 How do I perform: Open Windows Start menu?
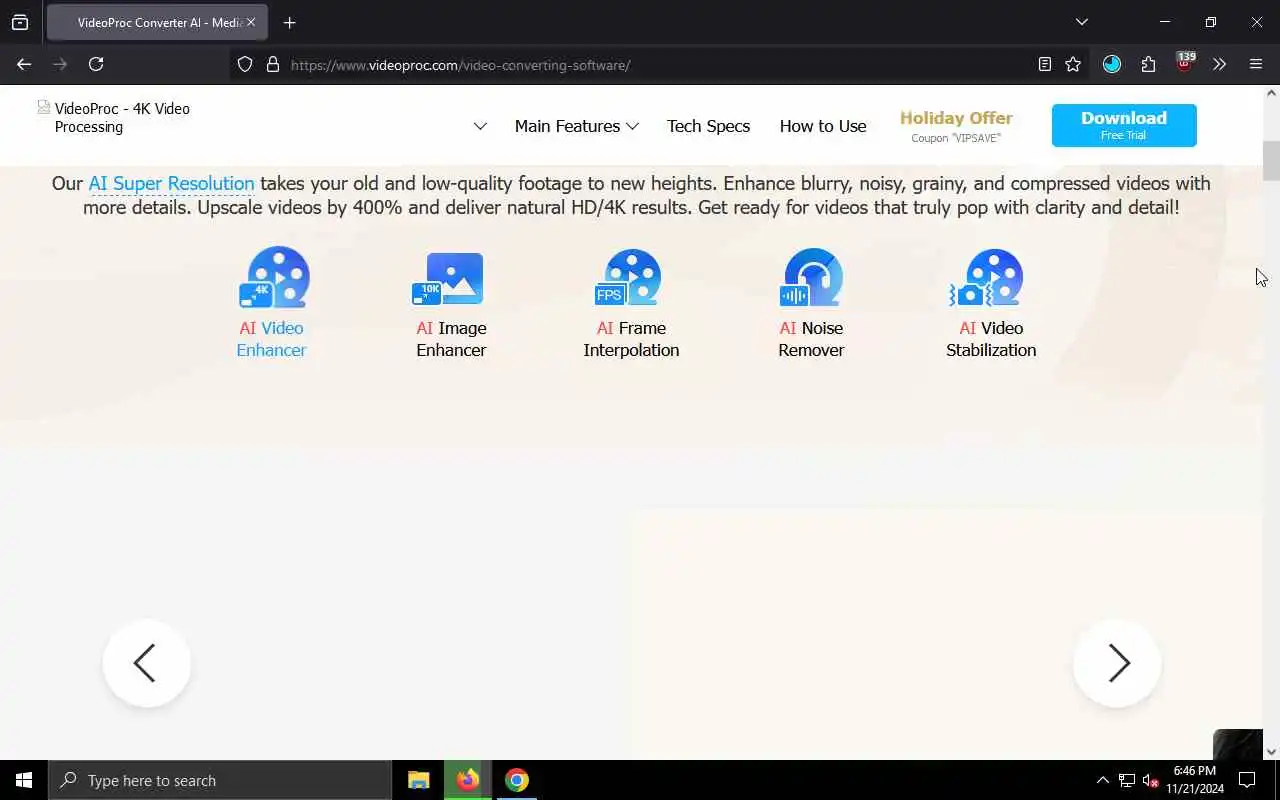[x=24, y=780]
